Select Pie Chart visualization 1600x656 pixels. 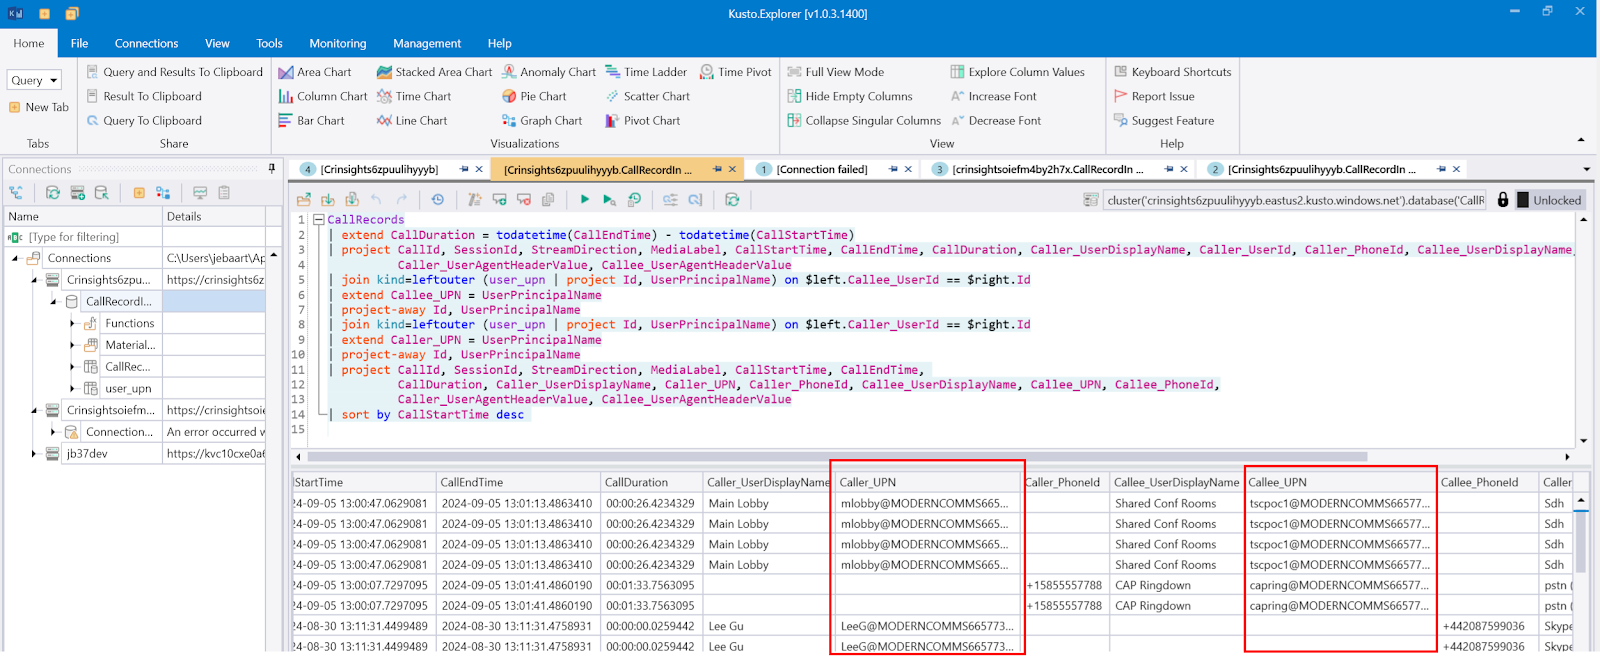[x=534, y=96]
